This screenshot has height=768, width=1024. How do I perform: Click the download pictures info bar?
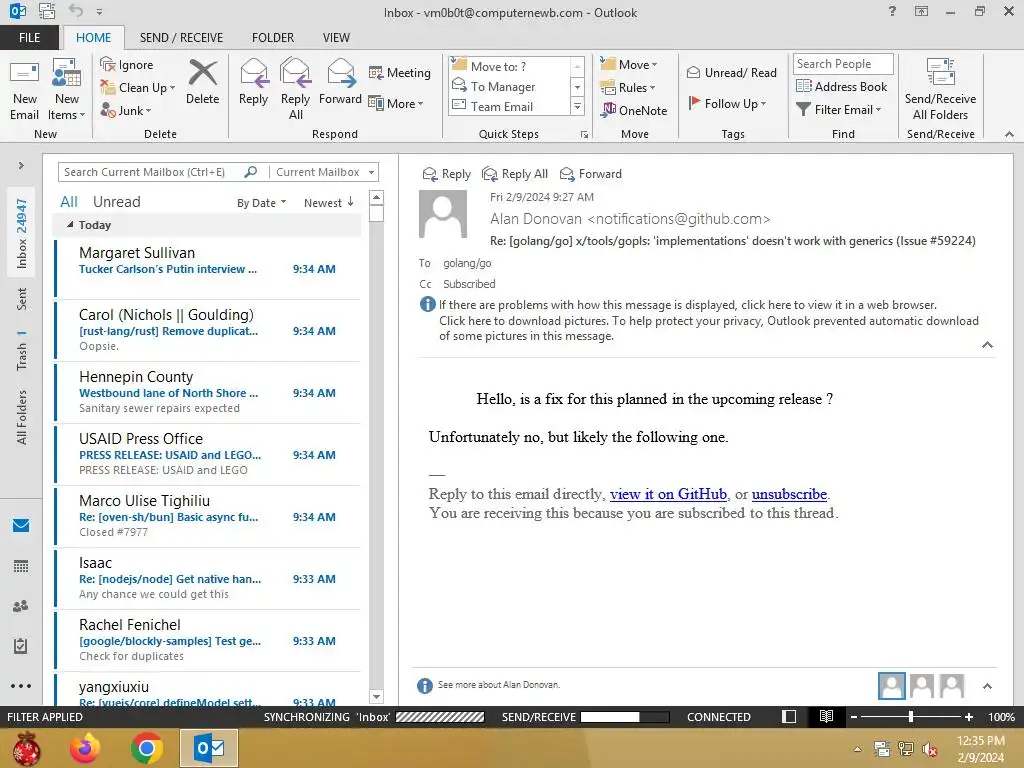click(x=709, y=328)
